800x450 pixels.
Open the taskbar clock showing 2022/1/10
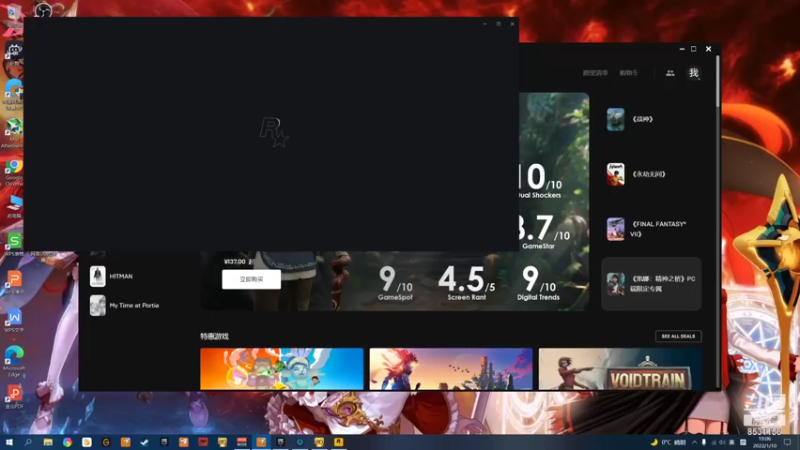point(765,442)
